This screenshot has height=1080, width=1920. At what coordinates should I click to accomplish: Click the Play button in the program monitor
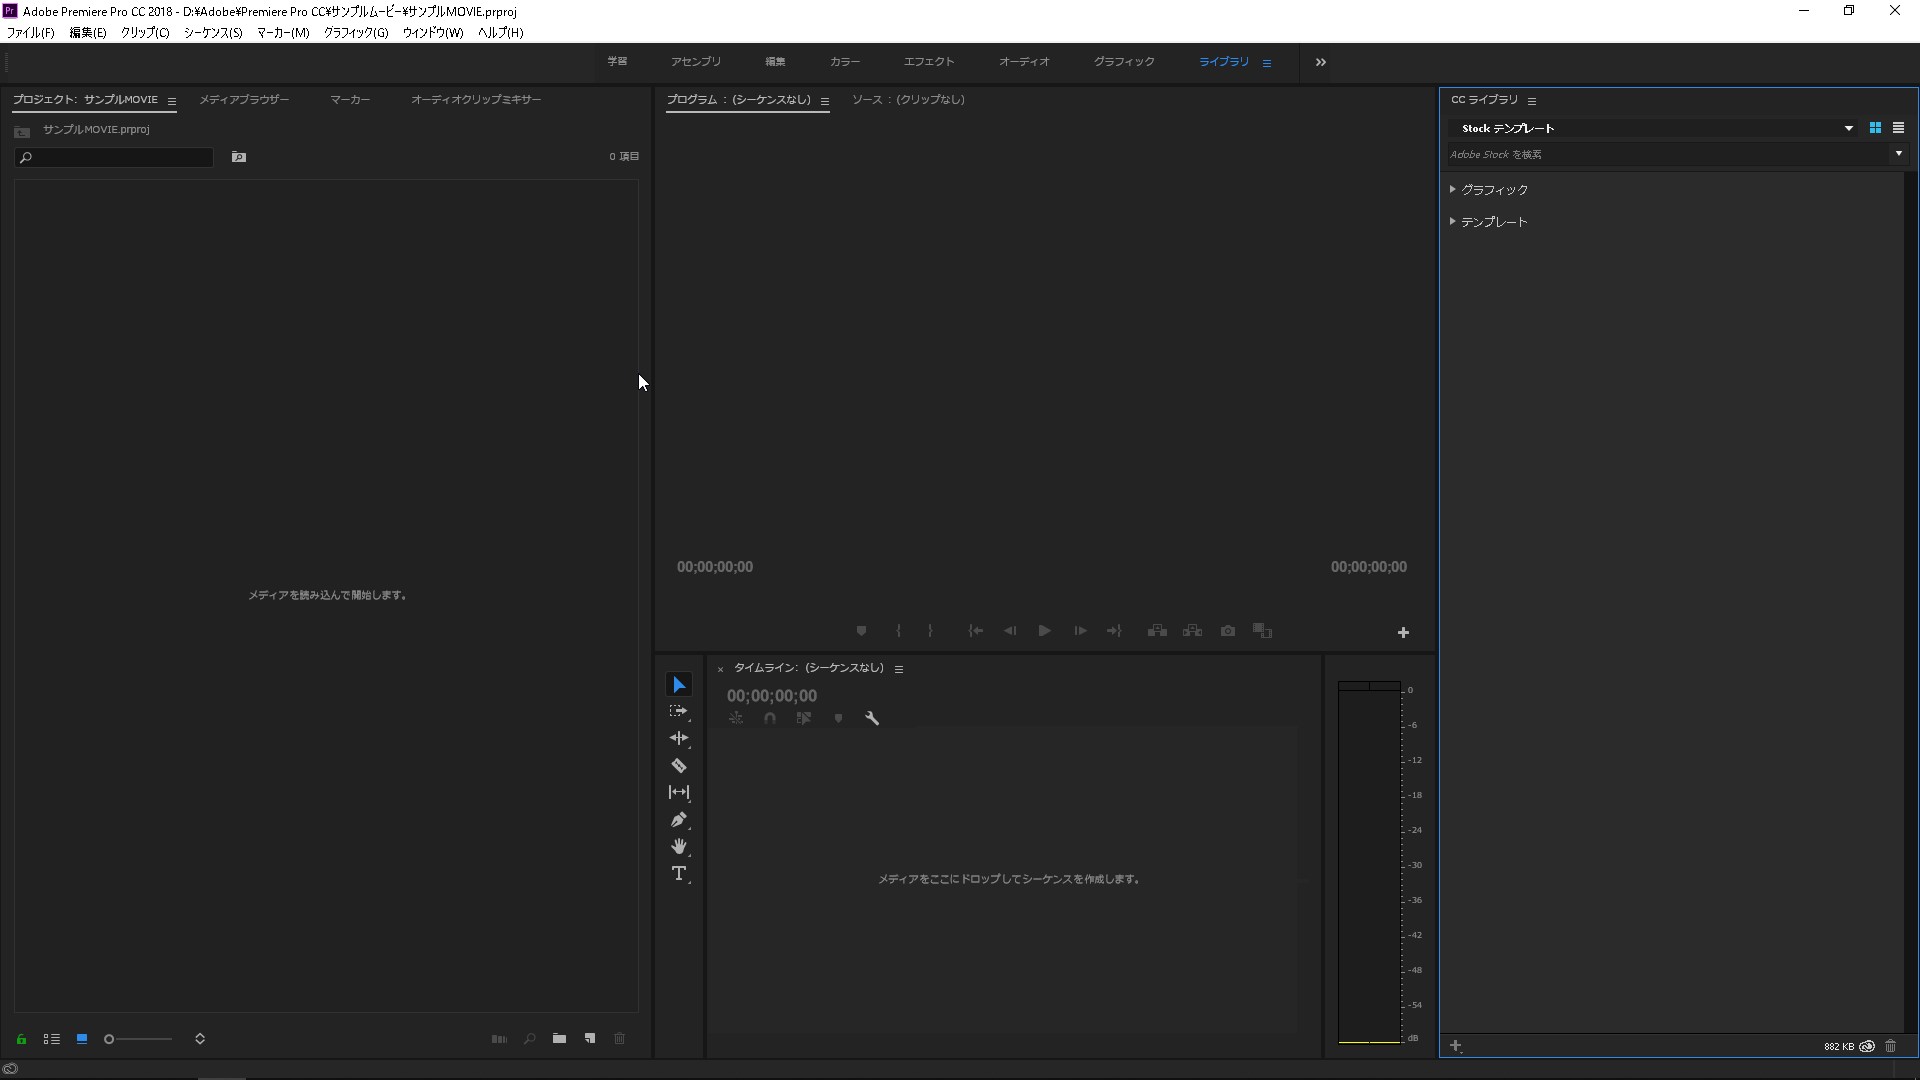click(x=1044, y=631)
